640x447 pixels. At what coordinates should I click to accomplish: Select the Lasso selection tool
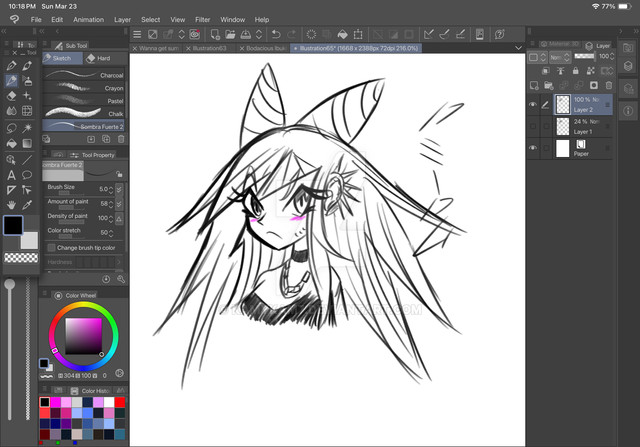coord(12,128)
